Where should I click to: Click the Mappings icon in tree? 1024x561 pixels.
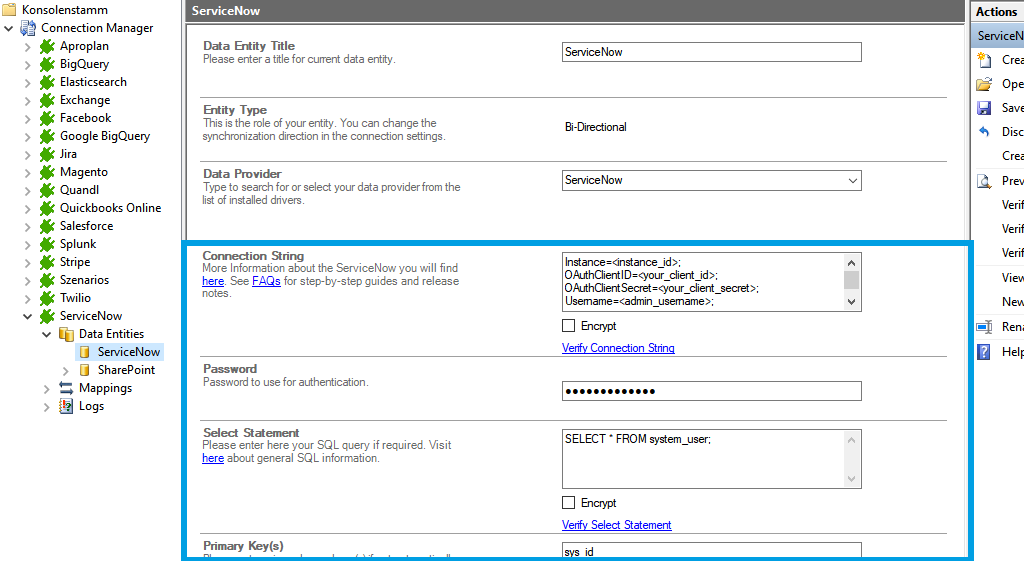[66, 388]
